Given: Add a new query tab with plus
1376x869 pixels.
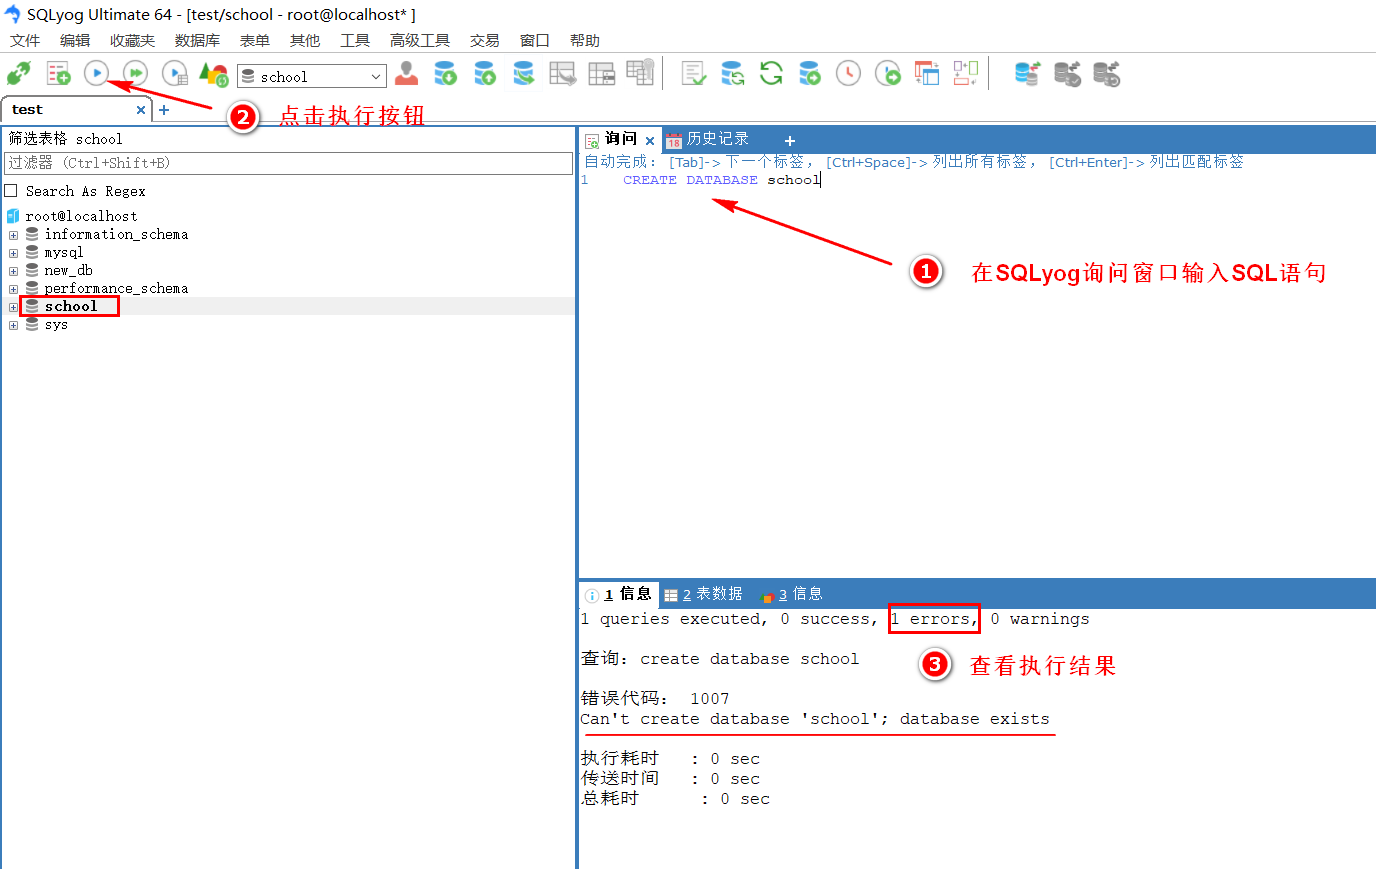Looking at the screenshot, I should 790,141.
